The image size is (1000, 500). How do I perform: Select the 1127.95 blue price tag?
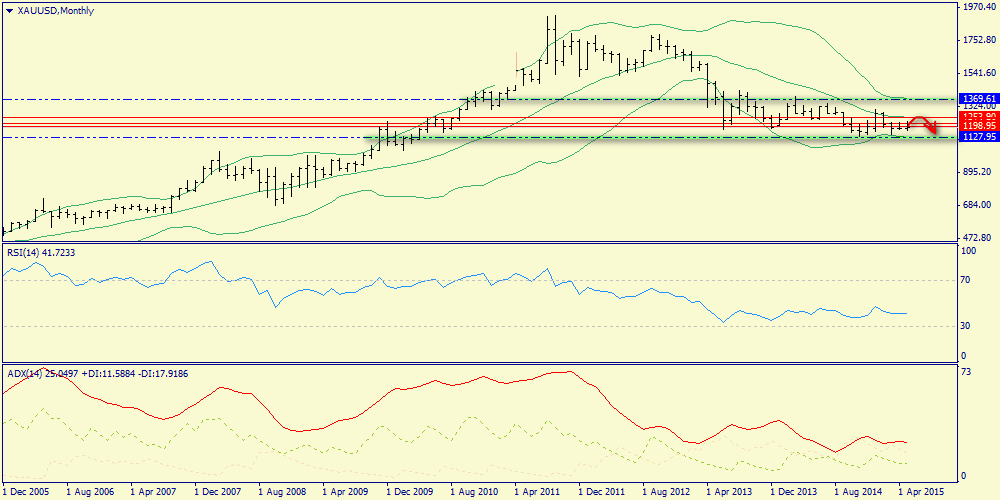coord(978,137)
